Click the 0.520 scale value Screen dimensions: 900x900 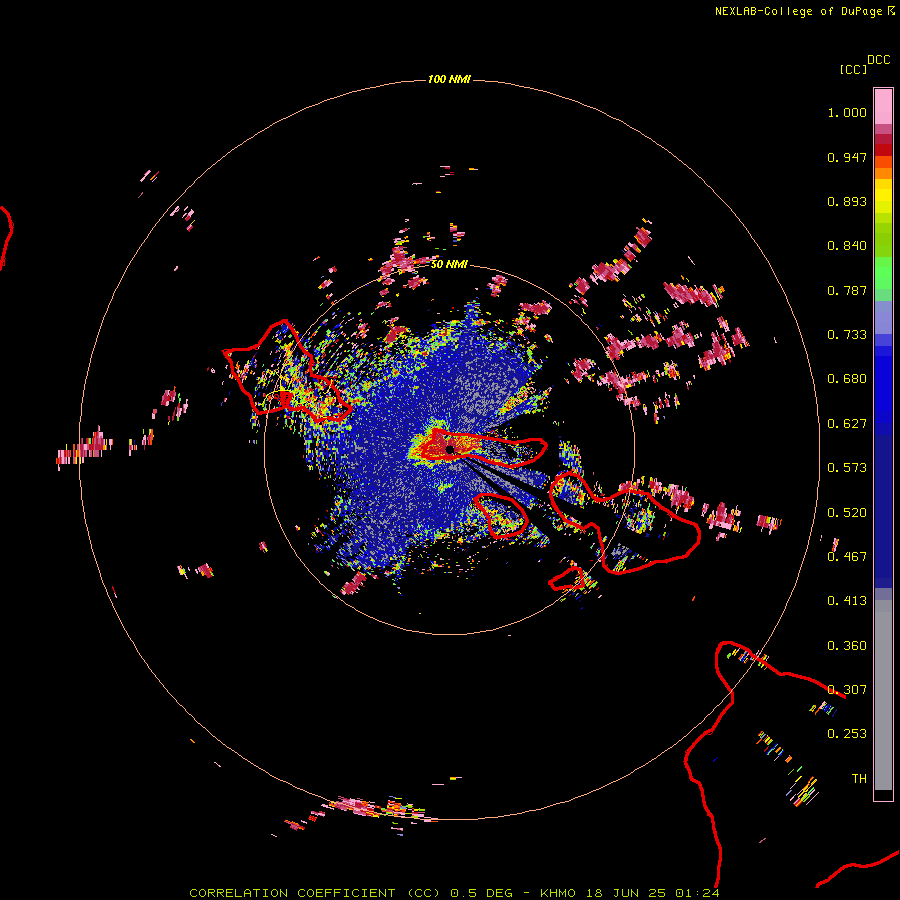click(847, 513)
